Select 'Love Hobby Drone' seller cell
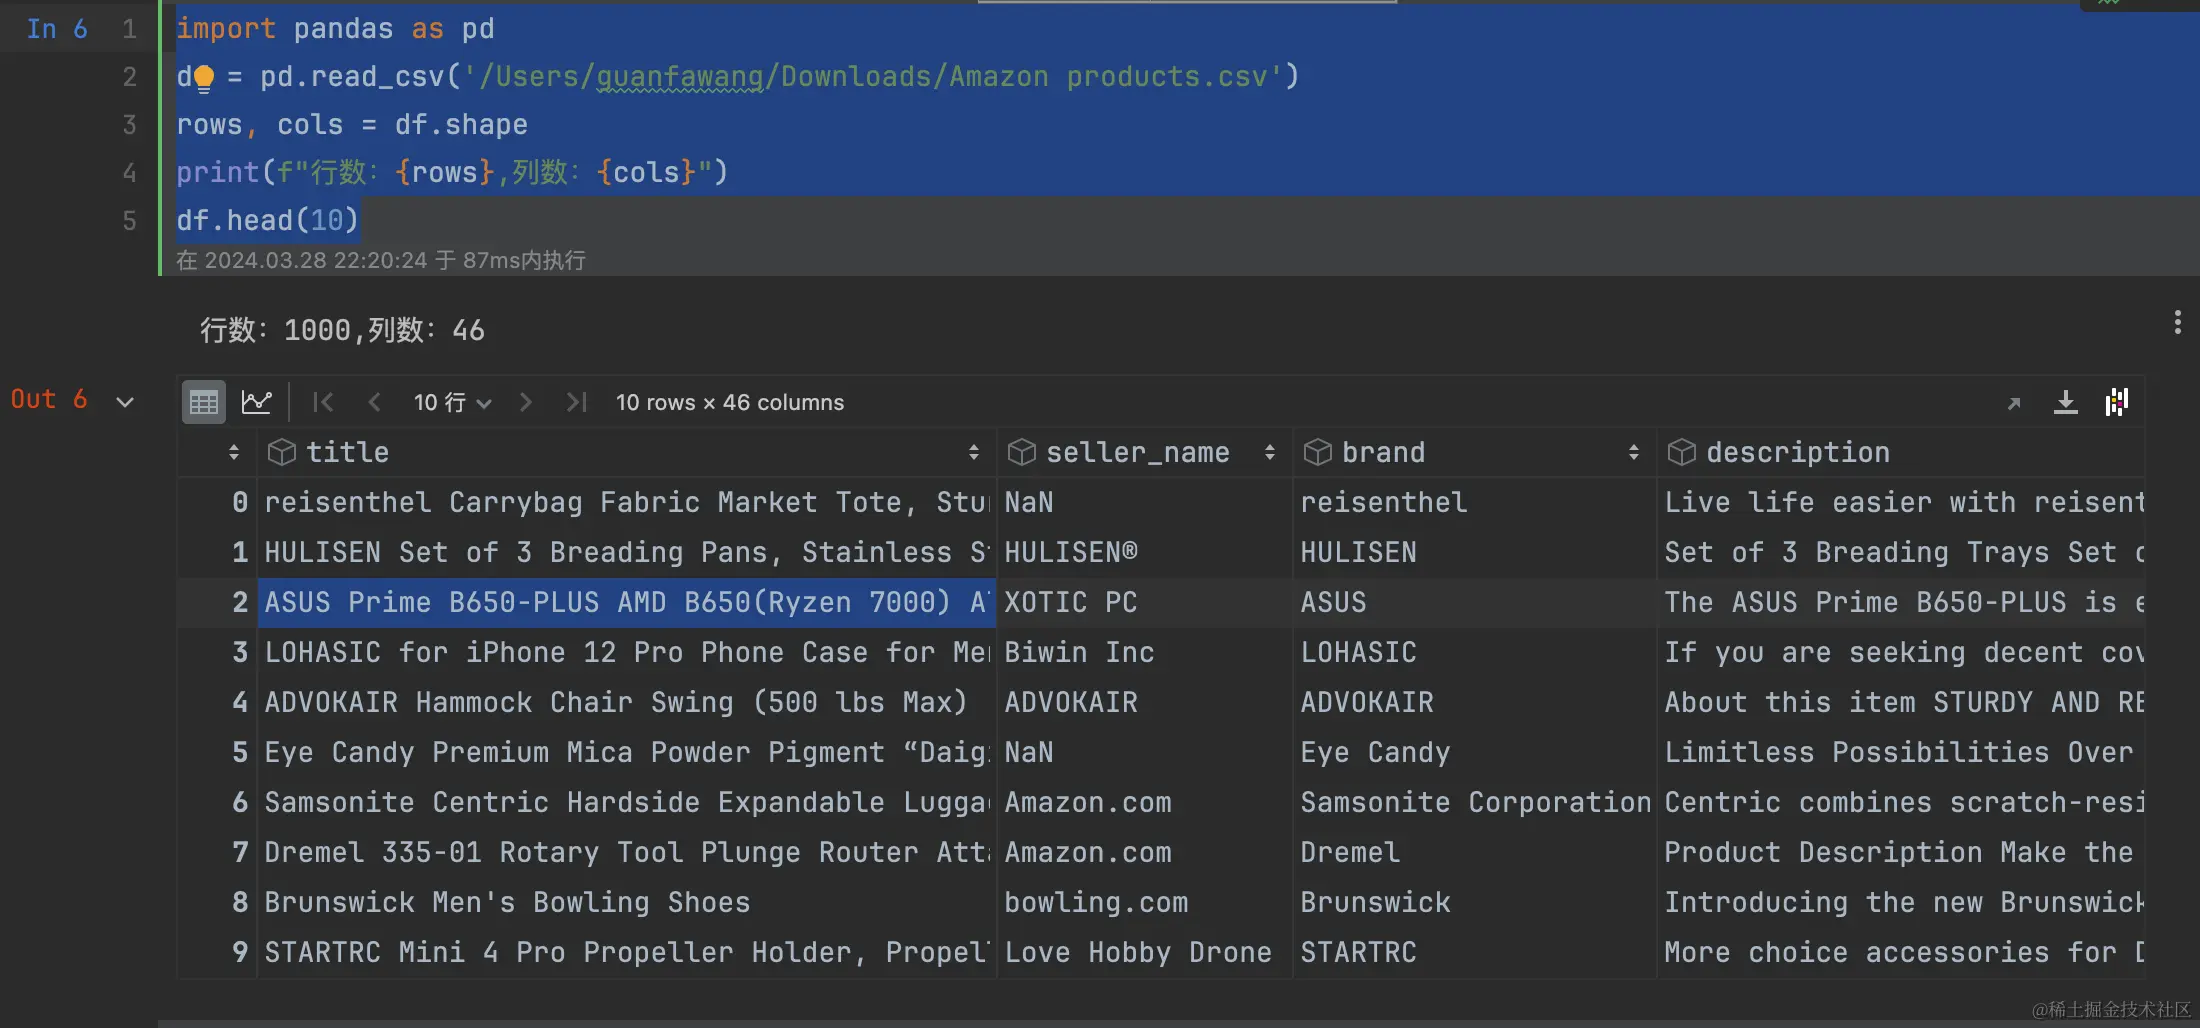The width and height of the screenshot is (2200, 1028). tap(1145, 952)
